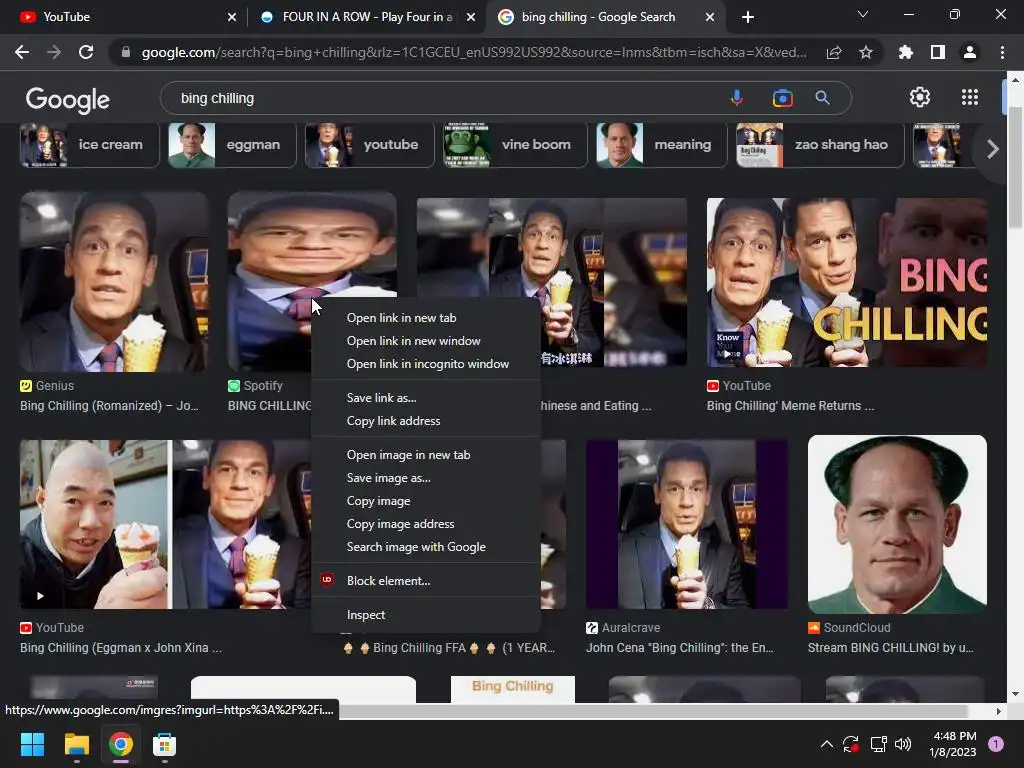Open Google quick settings gear
Screen dimensions: 1024x768
(x=920, y=97)
